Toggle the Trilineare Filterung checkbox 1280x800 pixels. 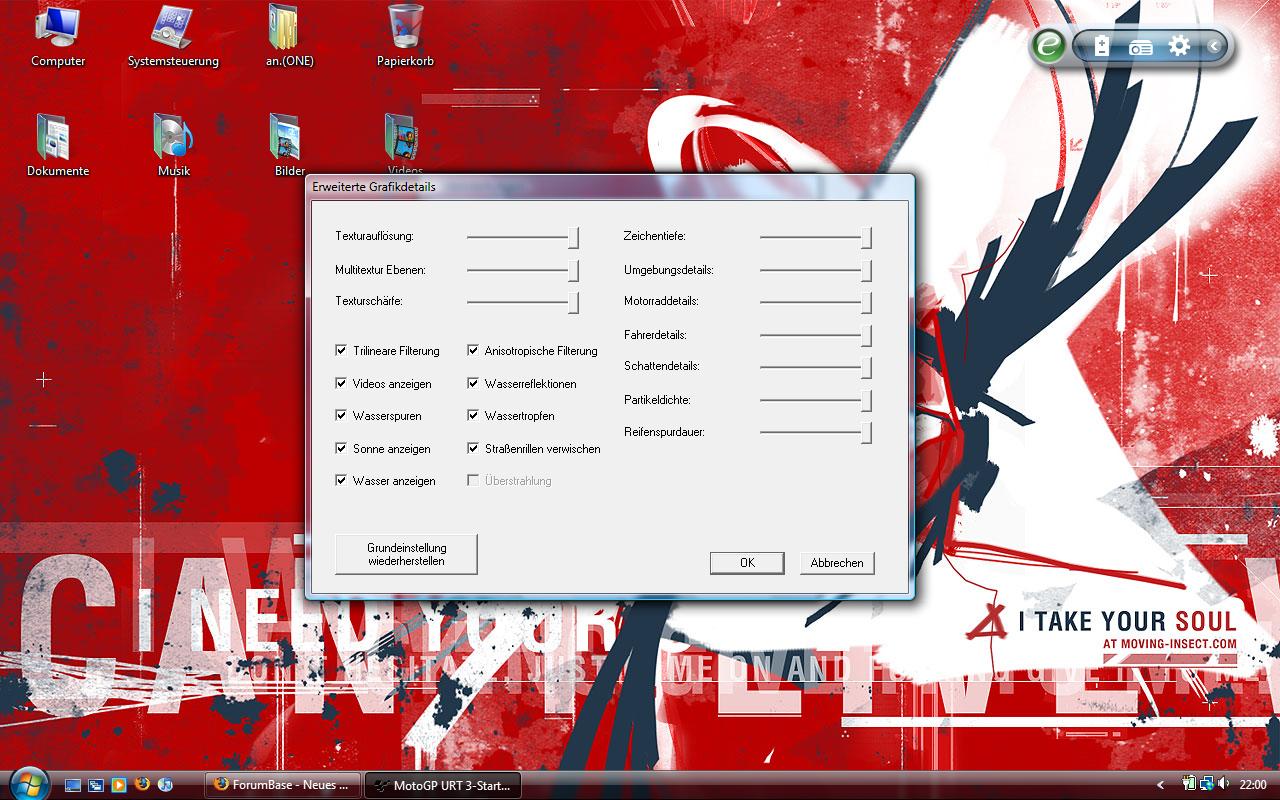pyautogui.click(x=341, y=351)
